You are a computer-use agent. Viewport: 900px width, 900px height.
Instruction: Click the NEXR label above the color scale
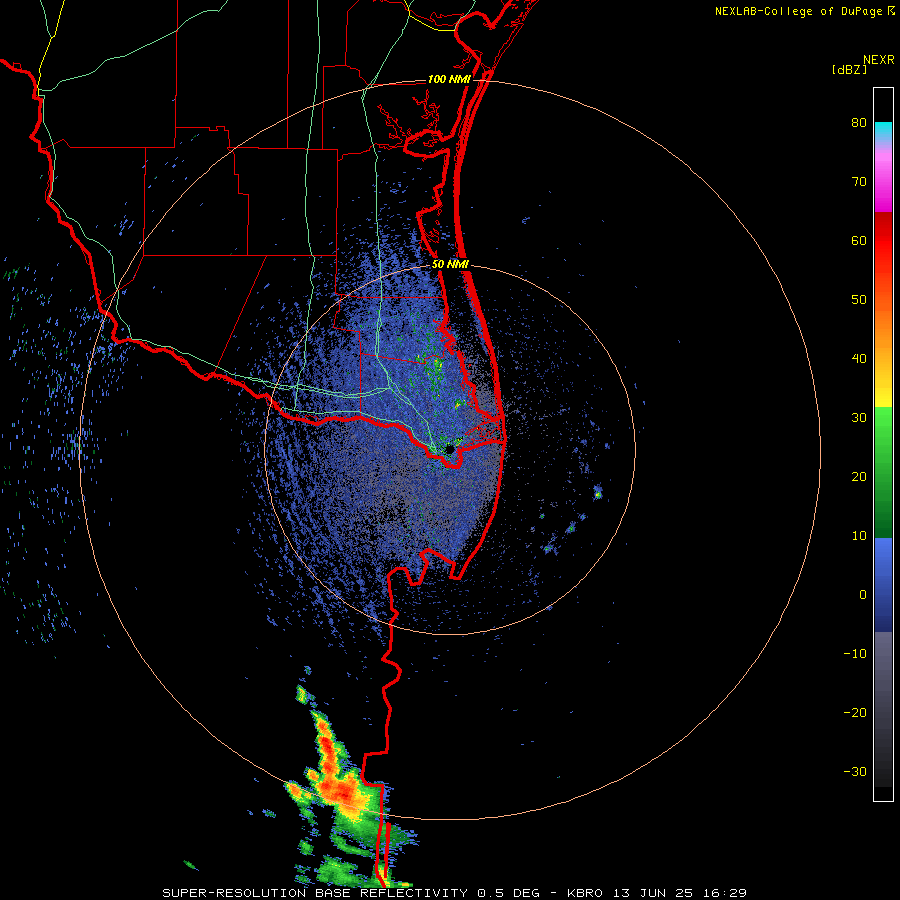coord(879,60)
